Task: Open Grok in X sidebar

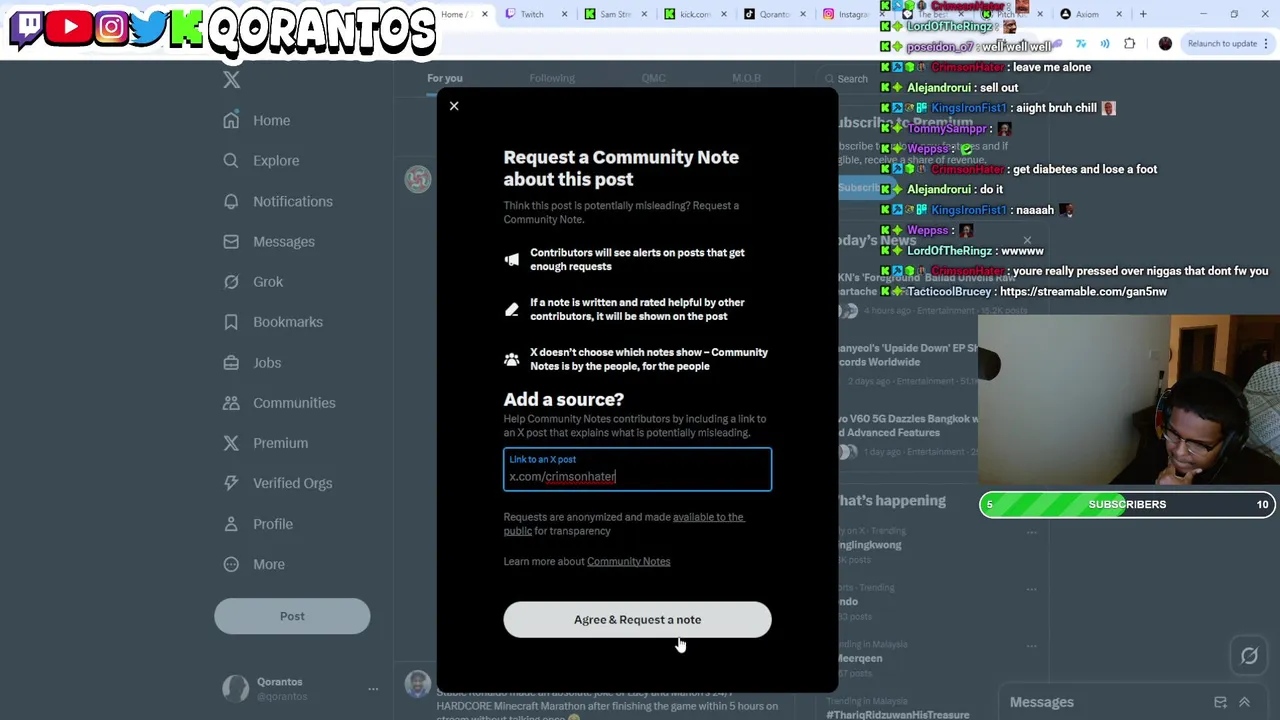Action: click(x=268, y=282)
